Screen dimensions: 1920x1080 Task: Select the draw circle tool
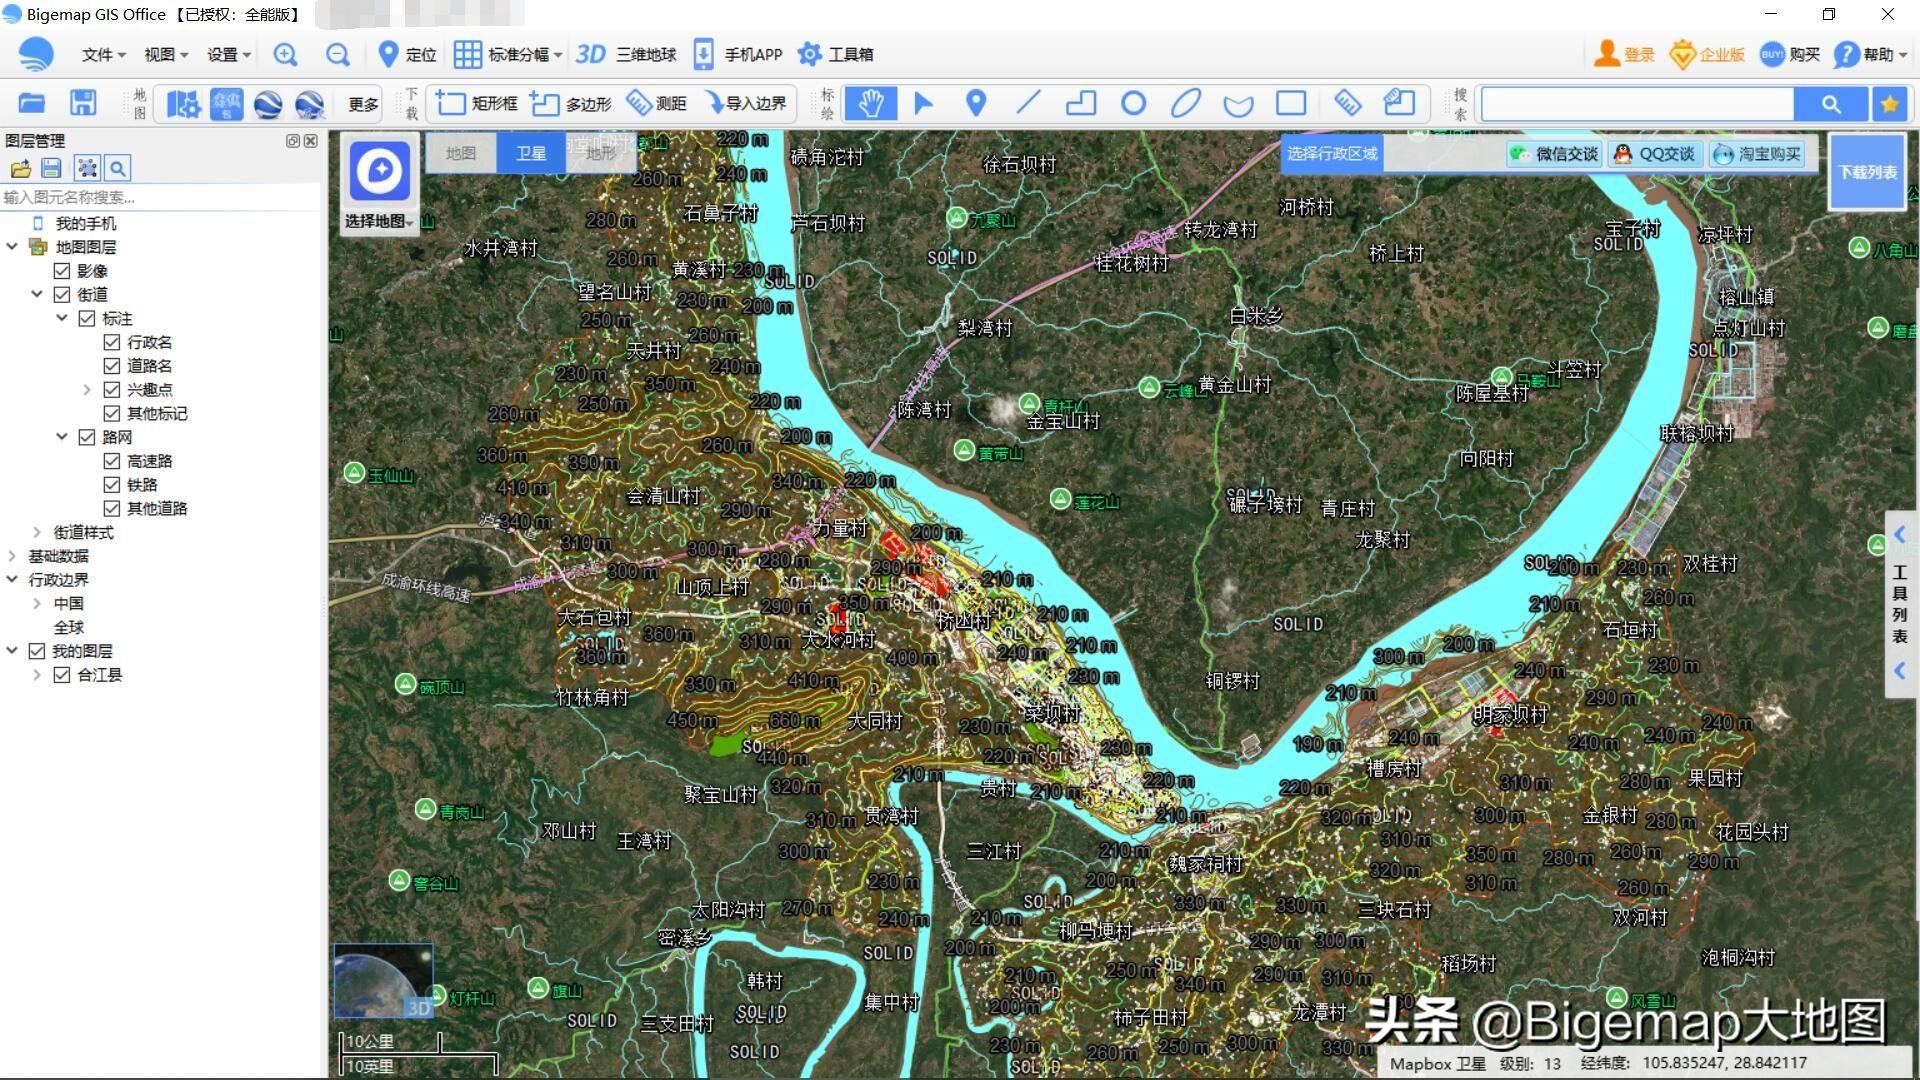(x=1133, y=103)
